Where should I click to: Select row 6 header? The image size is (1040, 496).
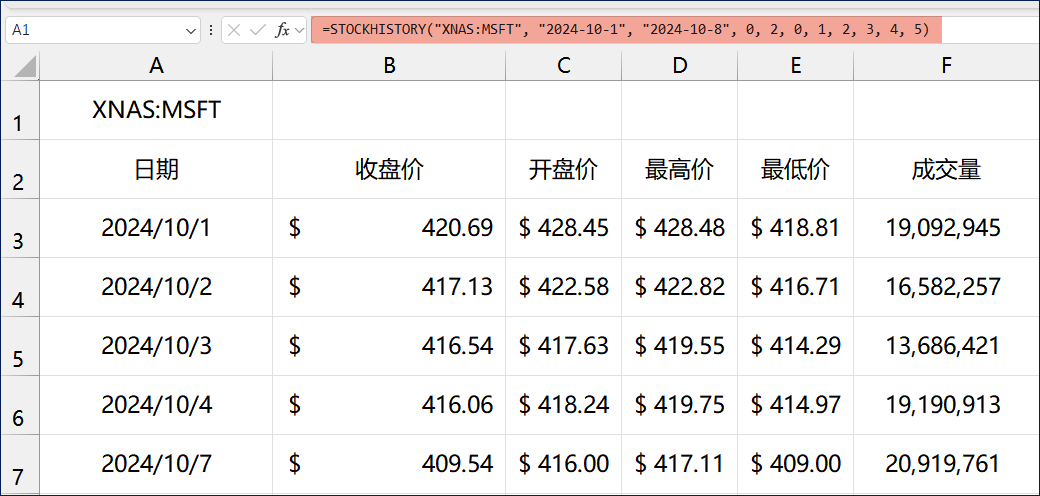click(20, 406)
